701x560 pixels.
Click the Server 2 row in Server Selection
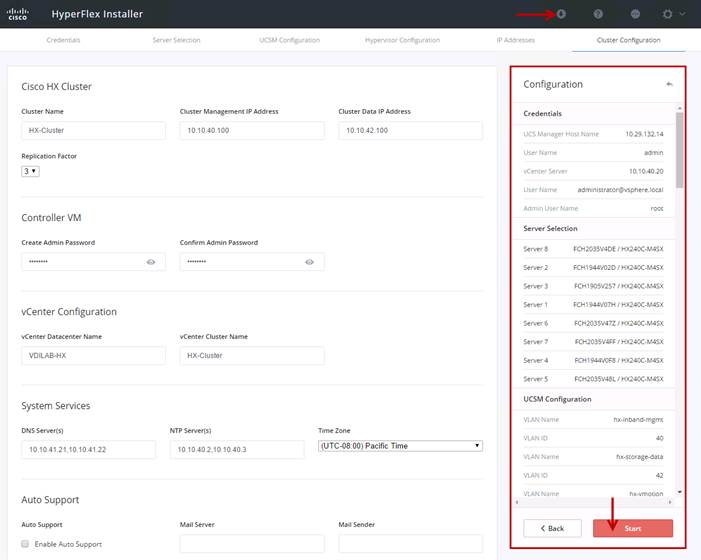click(593, 268)
